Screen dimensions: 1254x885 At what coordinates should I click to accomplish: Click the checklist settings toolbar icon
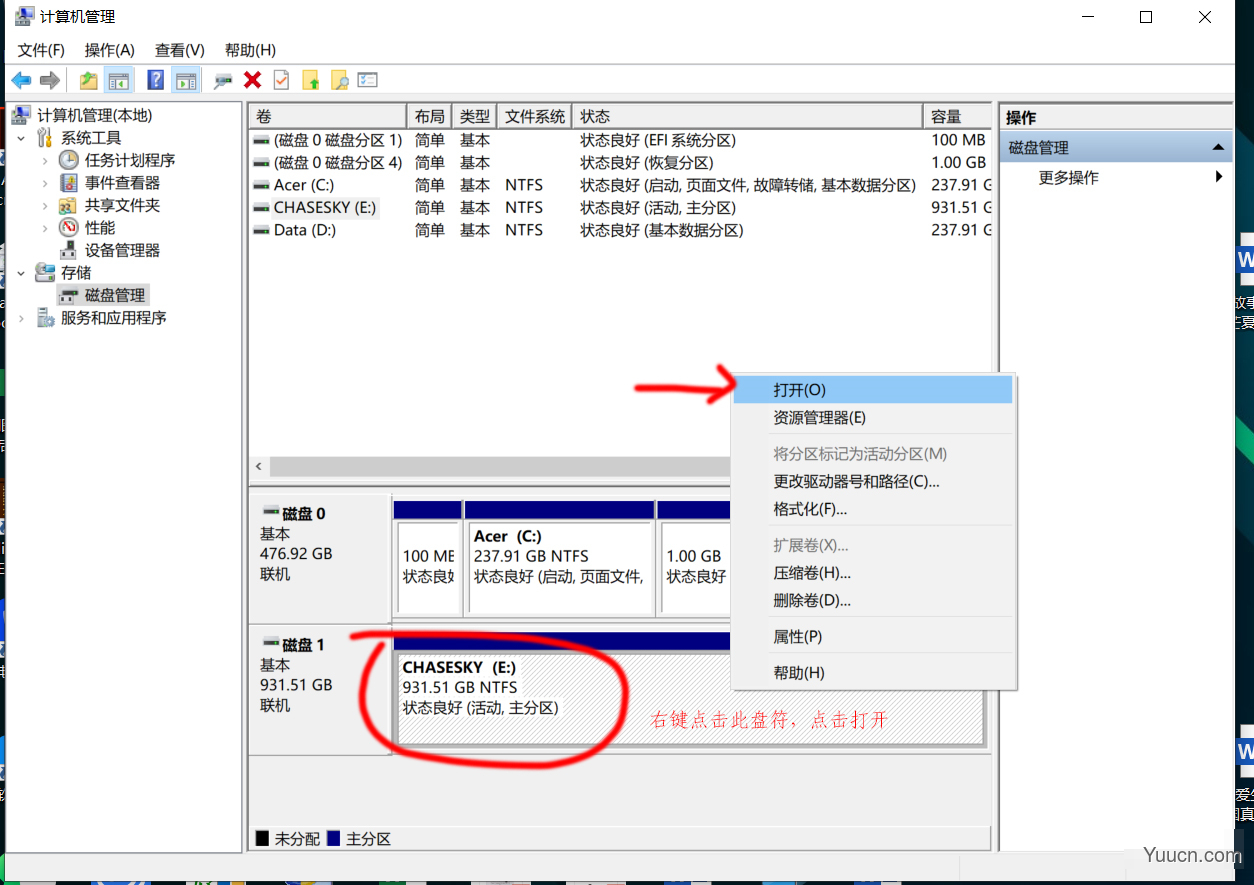(x=368, y=80)
